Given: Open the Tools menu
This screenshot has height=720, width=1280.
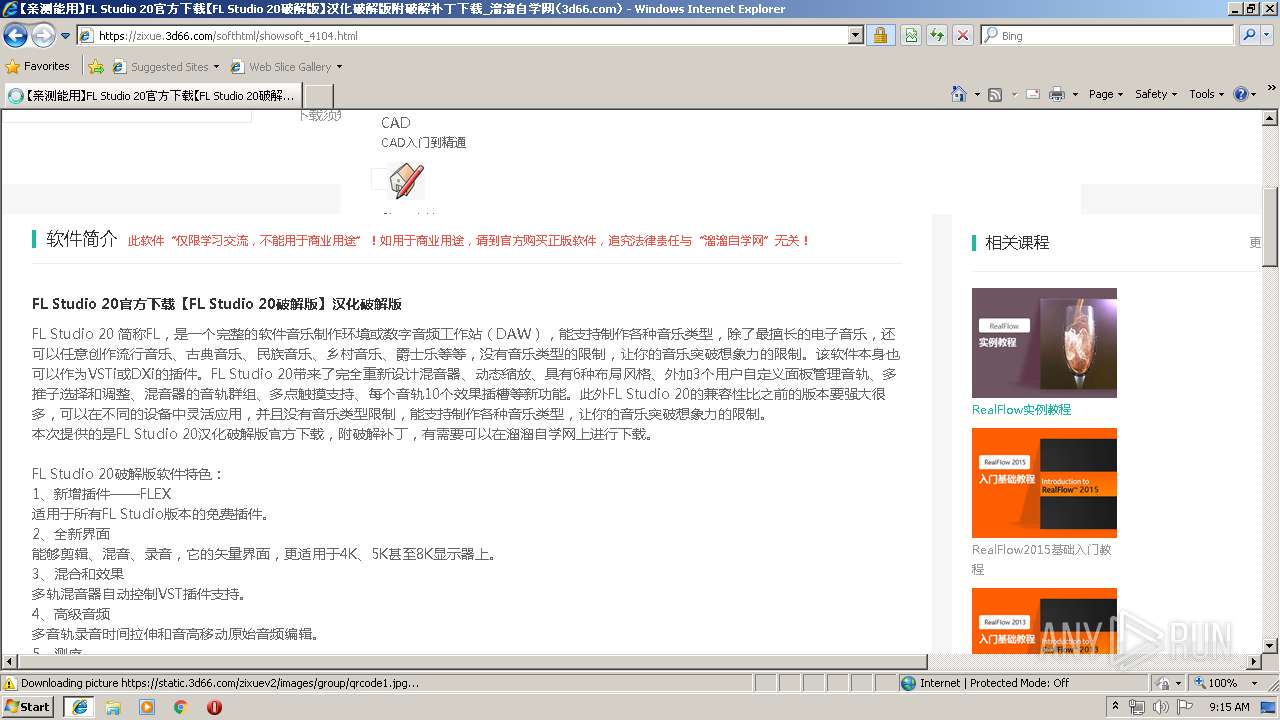Looking at the screenshot, I should click(x=1207, y=94).
